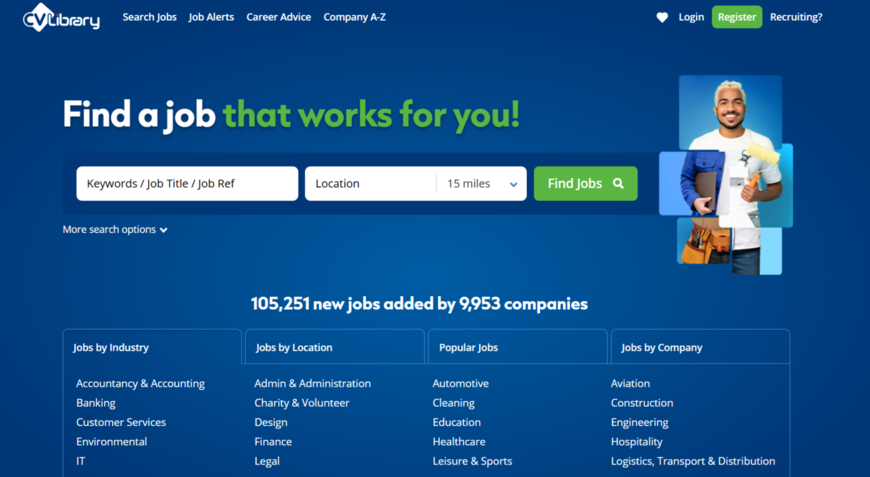Click the Find Jobs button
The height and width of the screenshot is (477, 870).
pyautogui.click(x=585, y=184)
